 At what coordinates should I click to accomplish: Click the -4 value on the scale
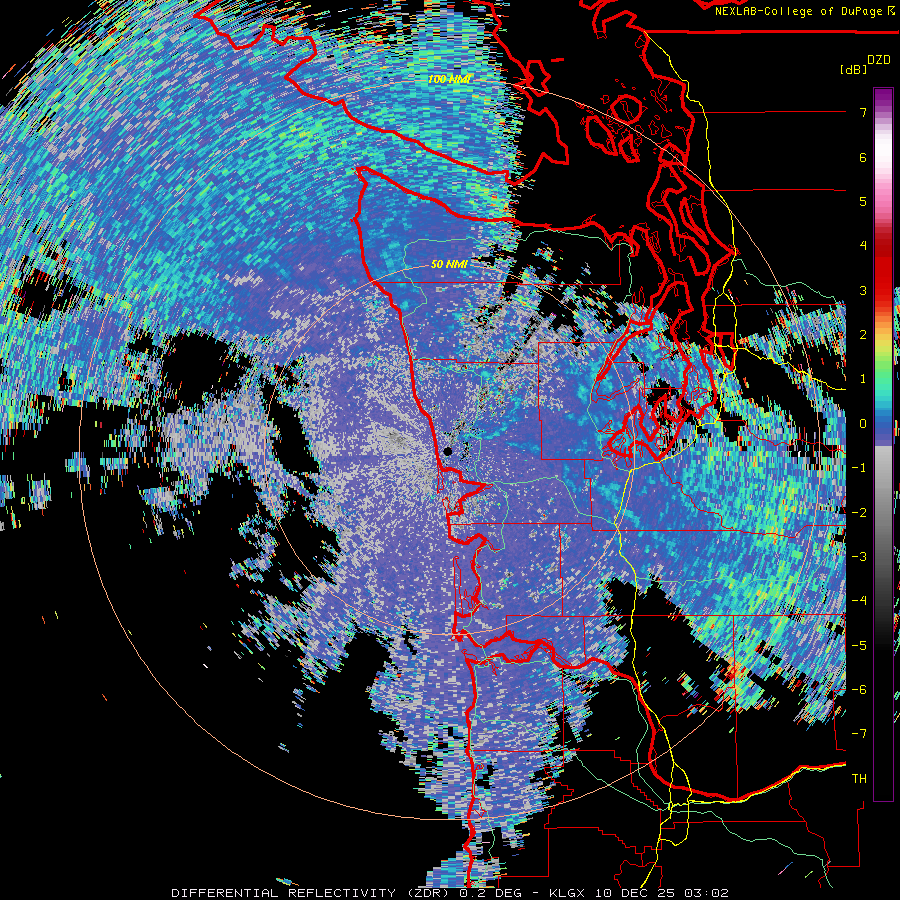point(859,601)
